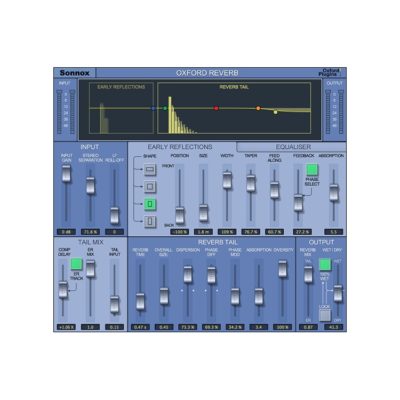Click the Diversity fader handle

(282, 269)
